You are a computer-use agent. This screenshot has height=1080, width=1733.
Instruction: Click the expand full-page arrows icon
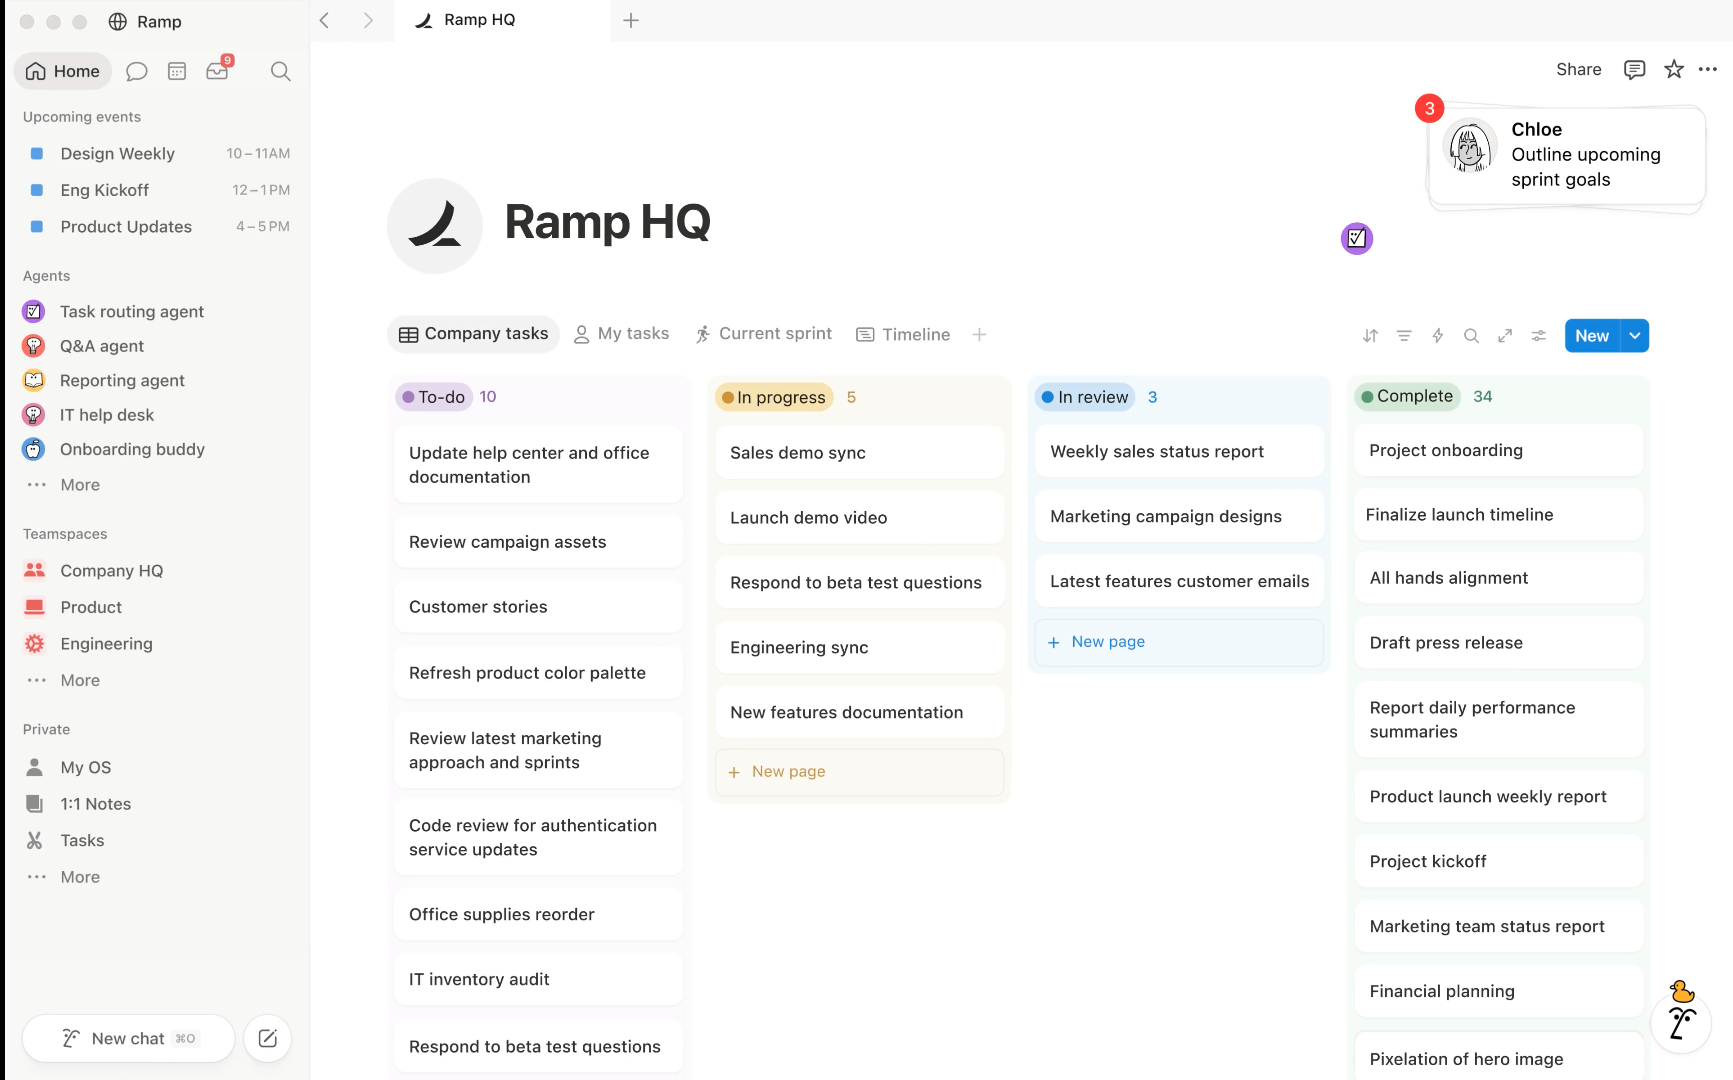[x=1505, y=336]
